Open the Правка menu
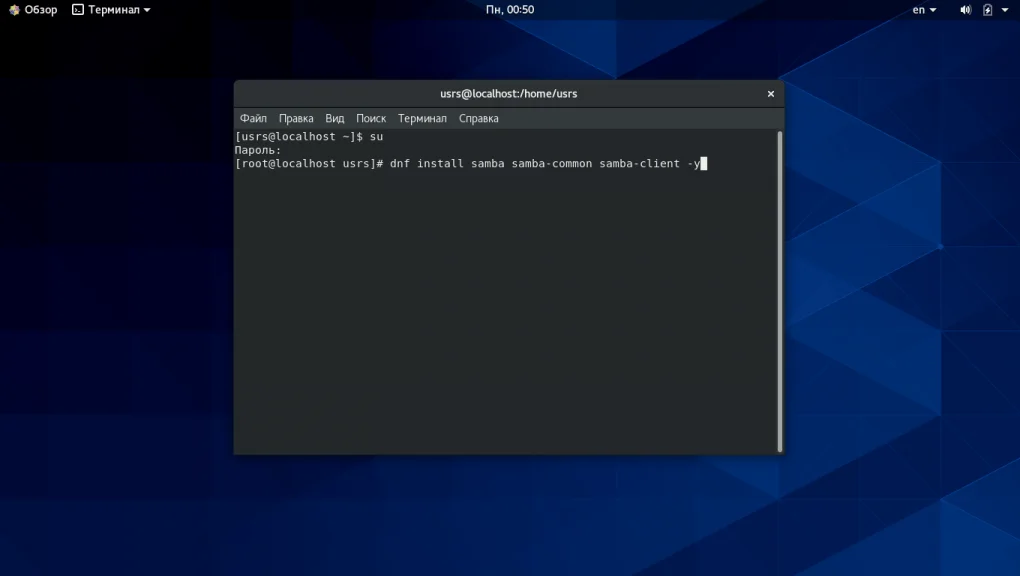 point(296,118)
